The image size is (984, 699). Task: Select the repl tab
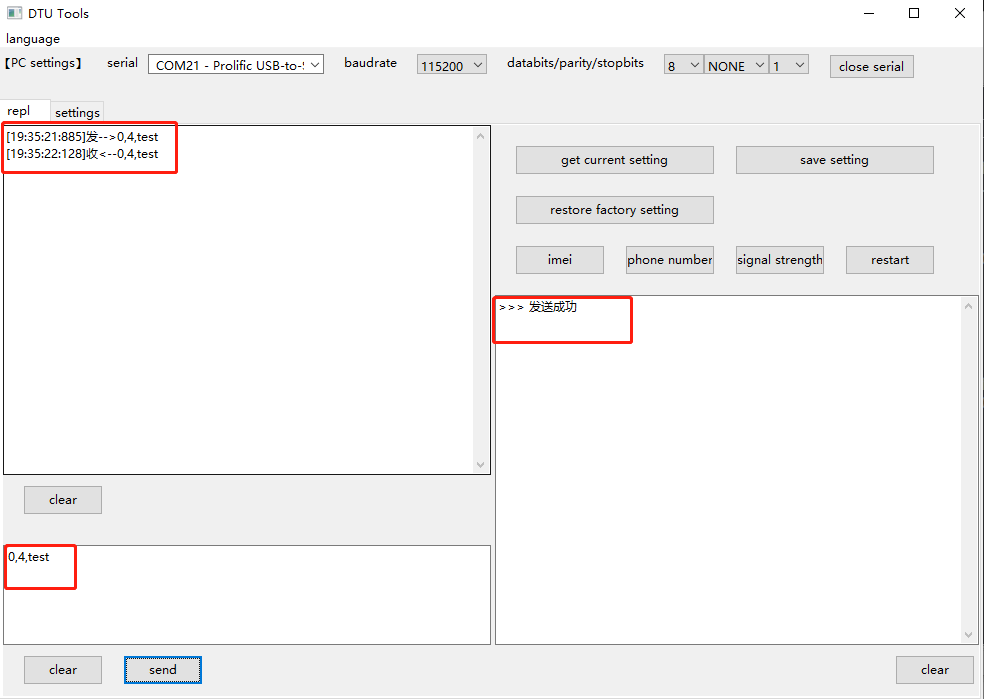point(19,111)
